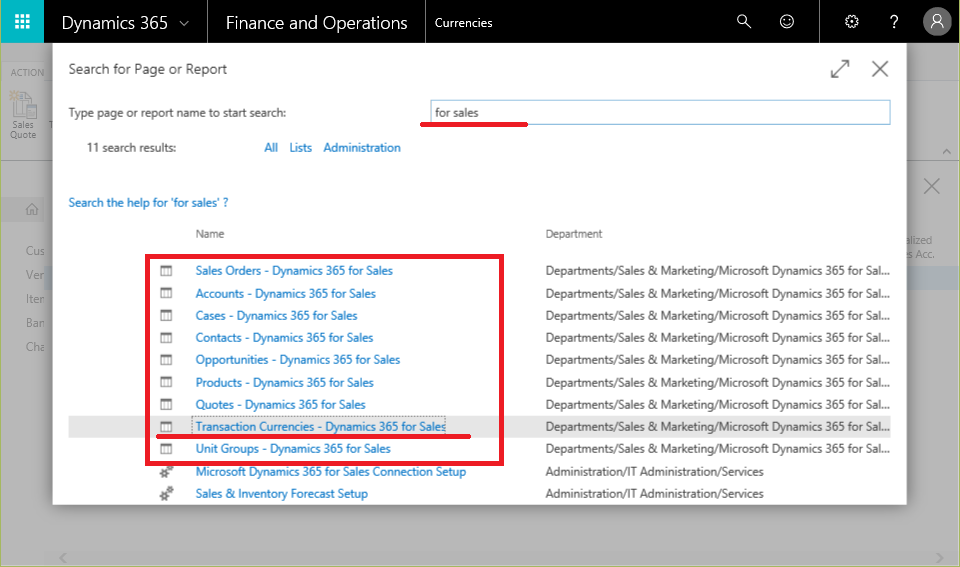Viewport: 960px width, 567px height.
Task: Click list icon beside Quotes
Action: pyautogui.click(x=166, y=404)
